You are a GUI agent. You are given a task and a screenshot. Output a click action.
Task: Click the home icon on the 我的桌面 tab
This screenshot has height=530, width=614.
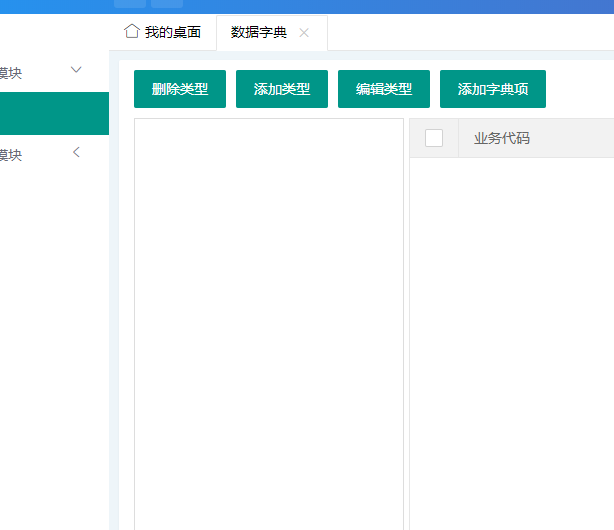(x=131, y=32)
